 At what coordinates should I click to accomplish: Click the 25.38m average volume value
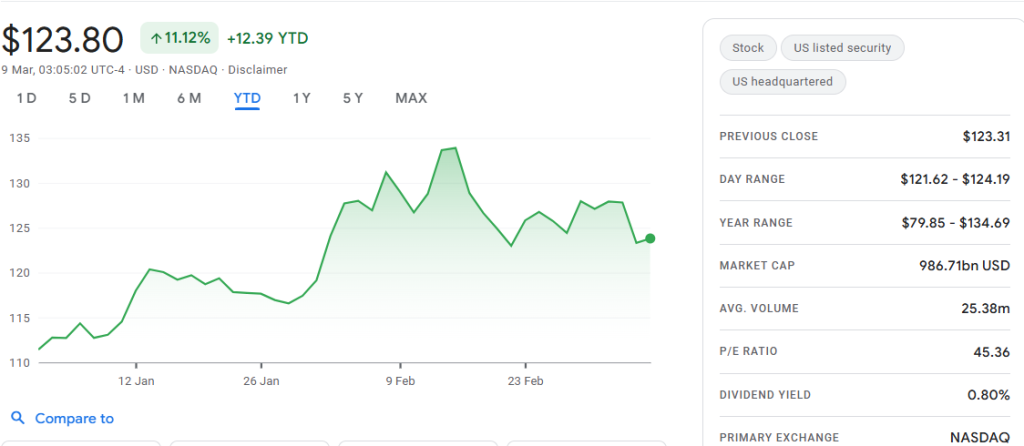click(985, 308)
